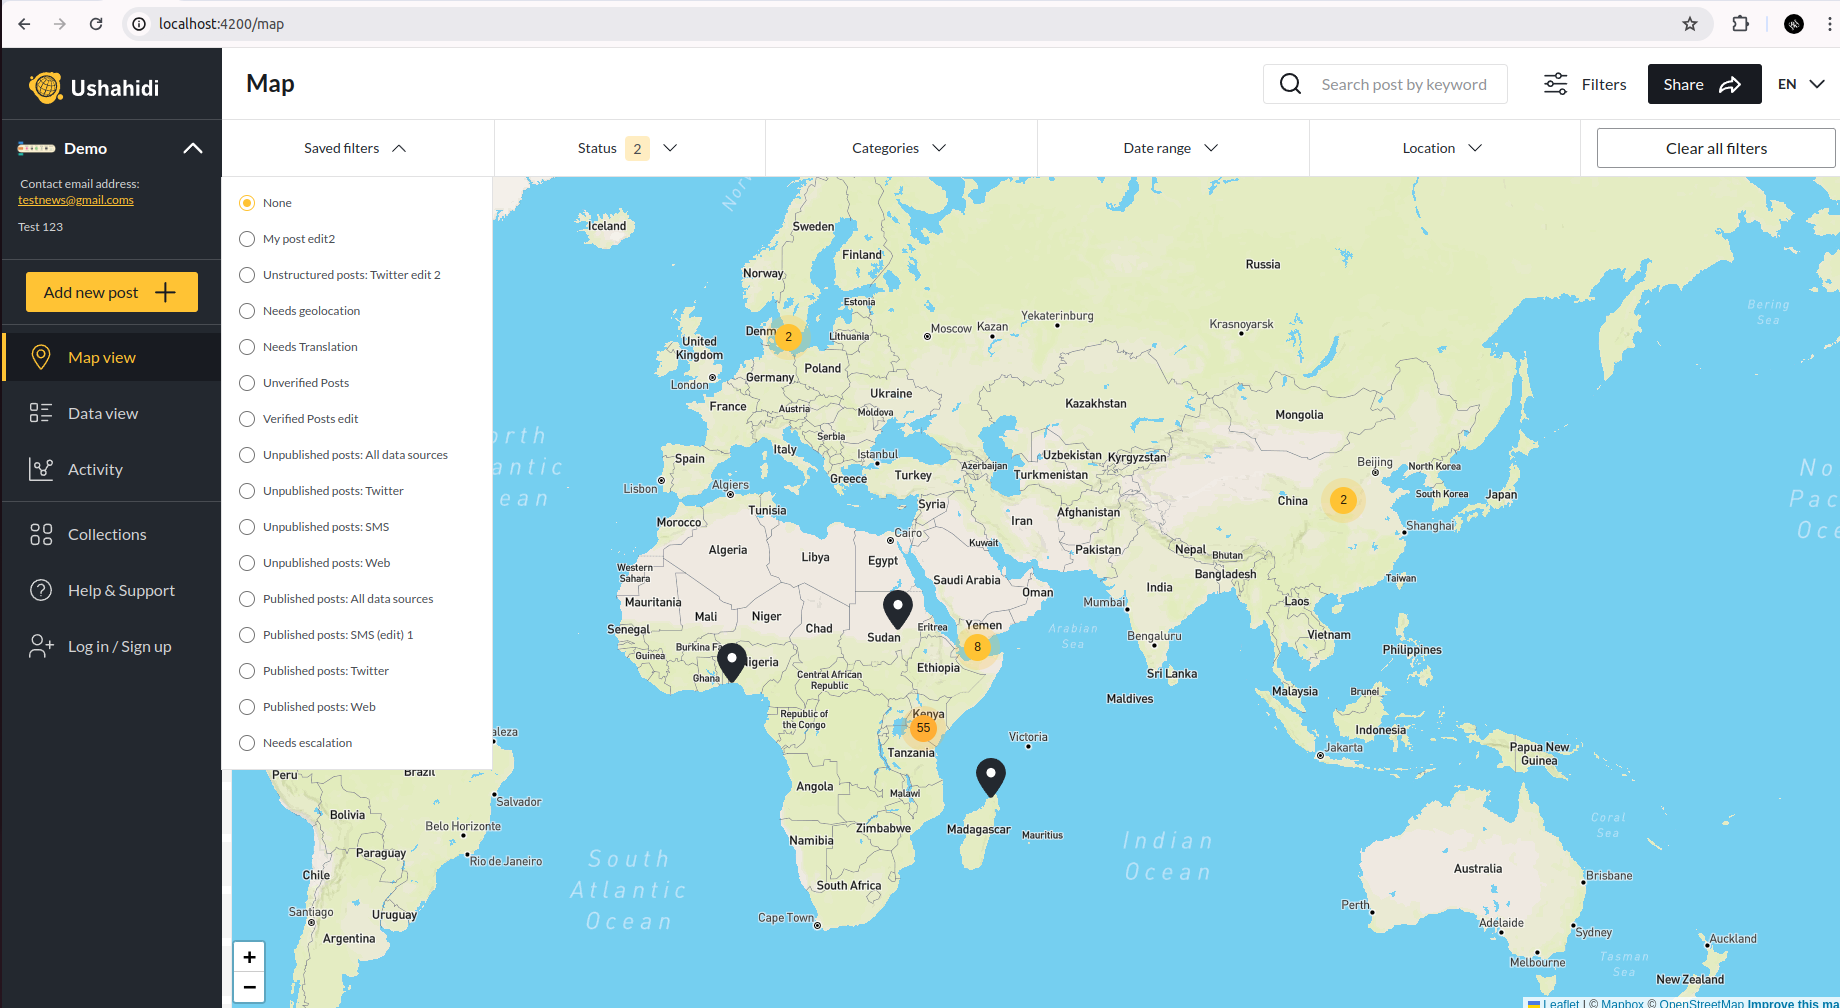Click the Activity chart icon
The image size is (1840, 1008).
(41, 469)
